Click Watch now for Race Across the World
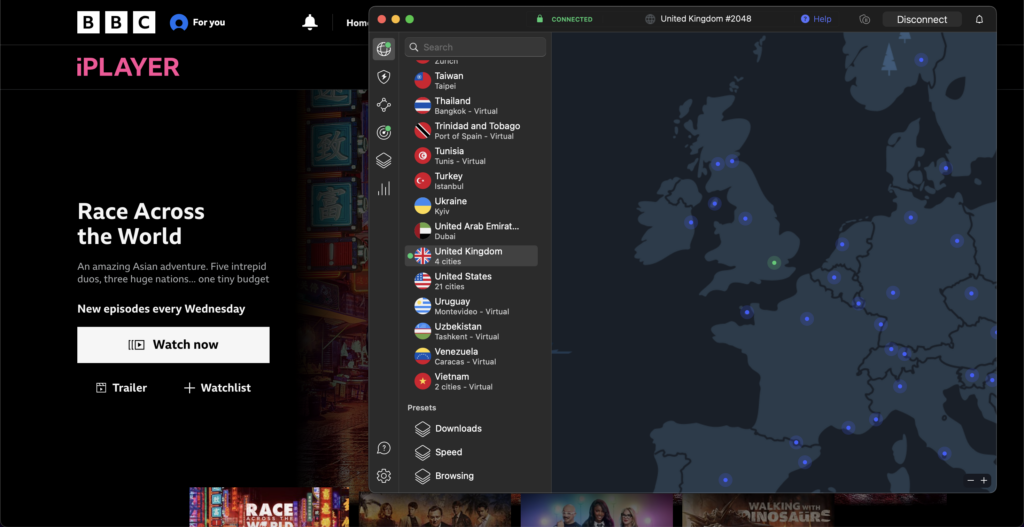1024x527 pixels. [173, 345]
